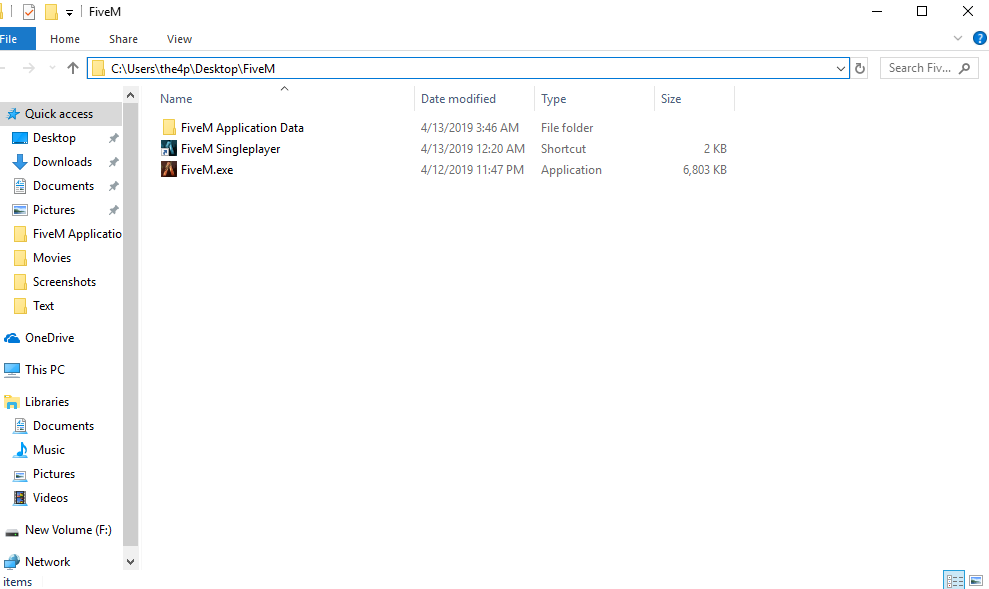The width and height of the screenshot is (989, 589).
Task: Open the address bar history dropdown
Action: tap(841, 68)
